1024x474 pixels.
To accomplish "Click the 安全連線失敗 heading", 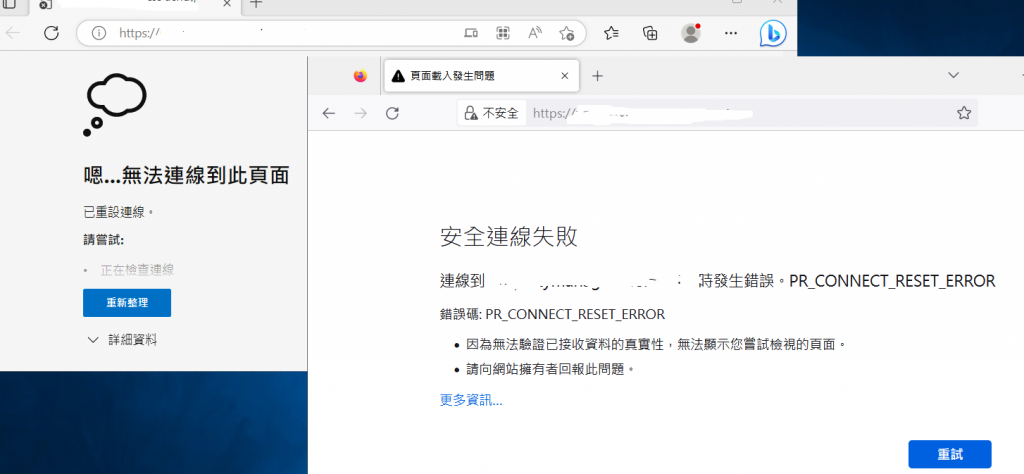I will point(509,237).
